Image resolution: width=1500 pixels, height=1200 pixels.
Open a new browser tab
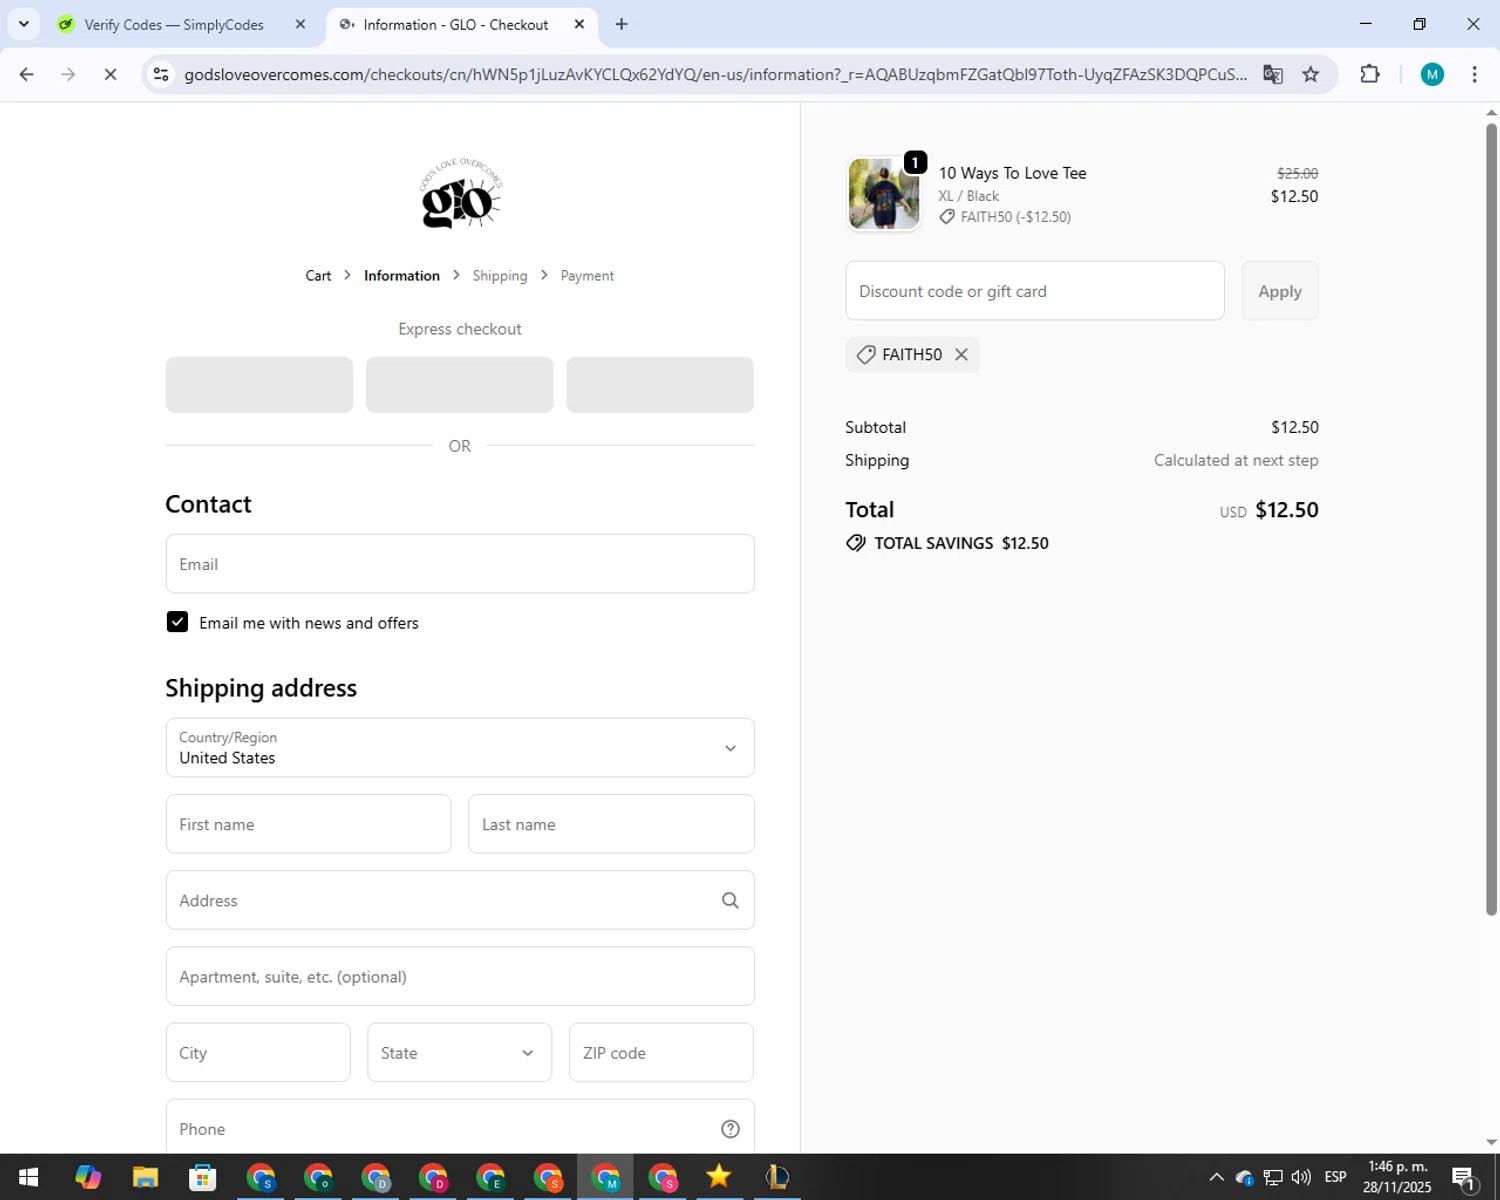[621, 24]
